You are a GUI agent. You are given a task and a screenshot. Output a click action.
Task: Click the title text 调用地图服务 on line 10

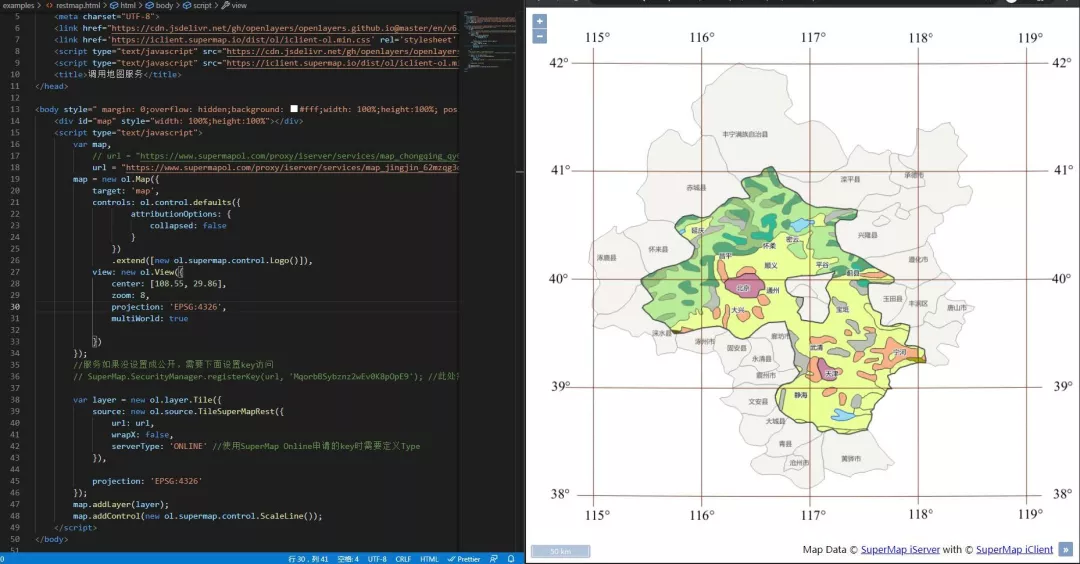point(115,74)
